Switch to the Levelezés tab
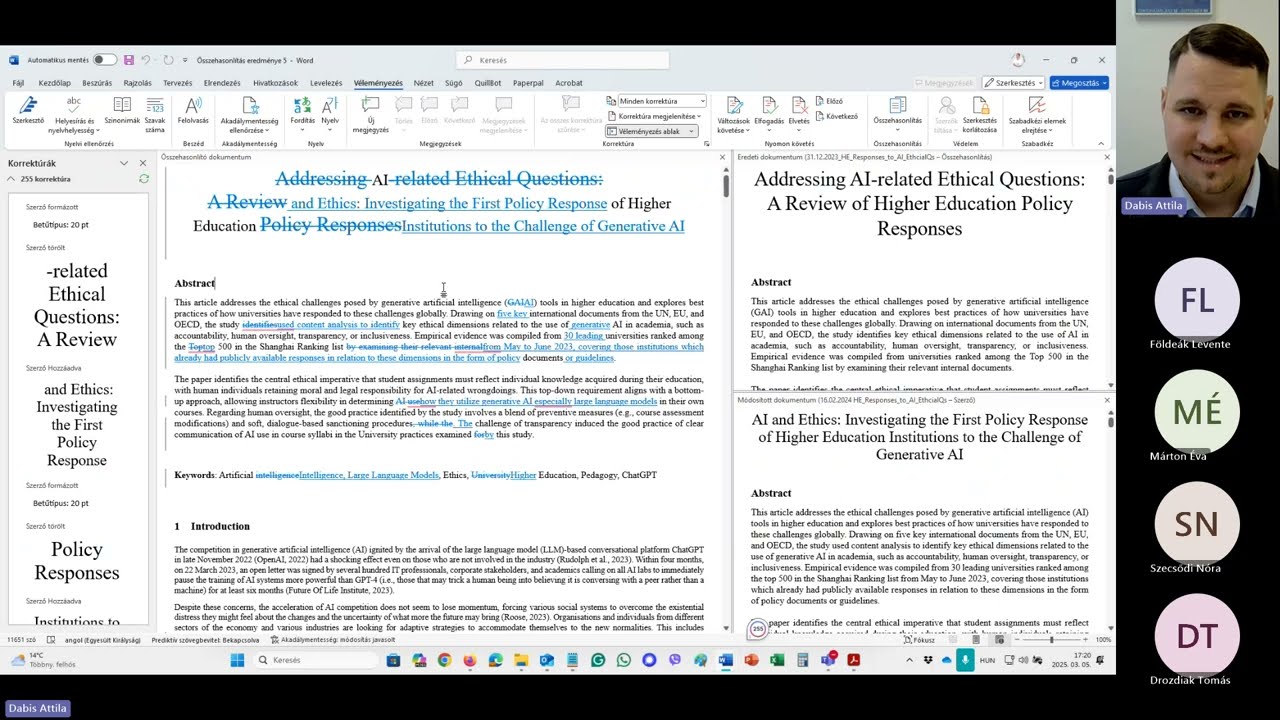This screenshot has width=1280, height=720. click(326, 83)
